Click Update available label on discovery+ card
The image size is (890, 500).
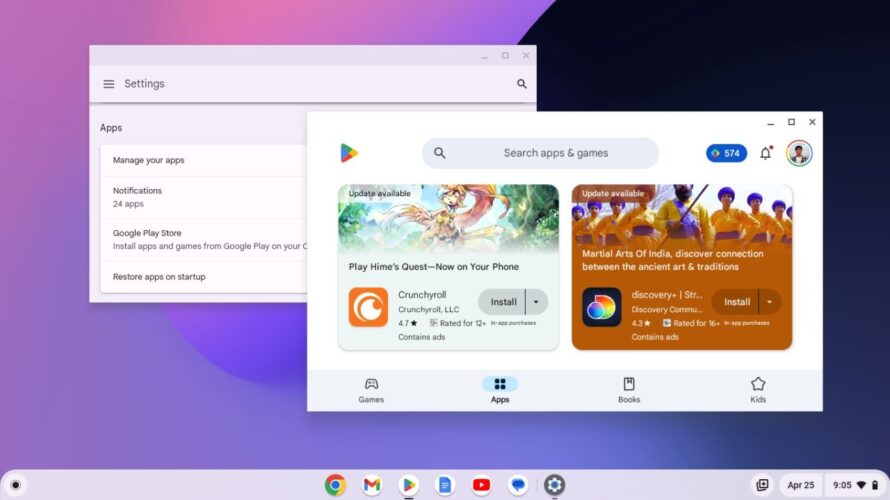(613, 194)
